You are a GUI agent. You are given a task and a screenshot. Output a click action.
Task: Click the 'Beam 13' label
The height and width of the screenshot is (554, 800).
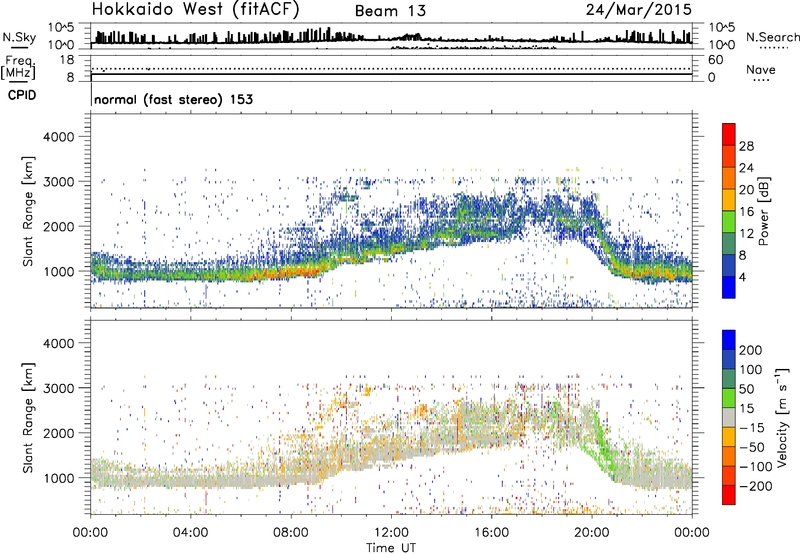click(x=390, y=11)
